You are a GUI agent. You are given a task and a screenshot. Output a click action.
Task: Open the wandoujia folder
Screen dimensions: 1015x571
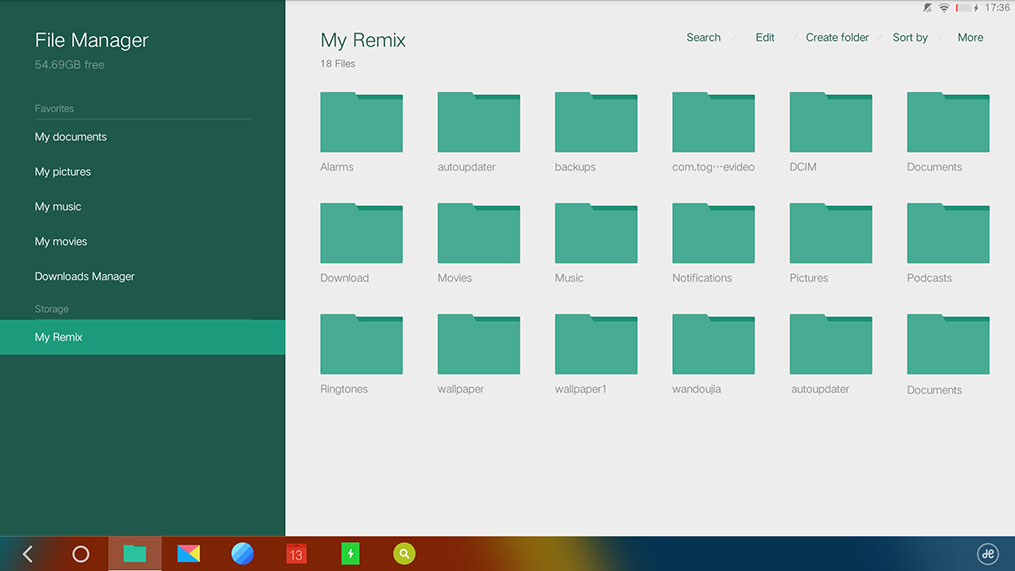point(713,344)
